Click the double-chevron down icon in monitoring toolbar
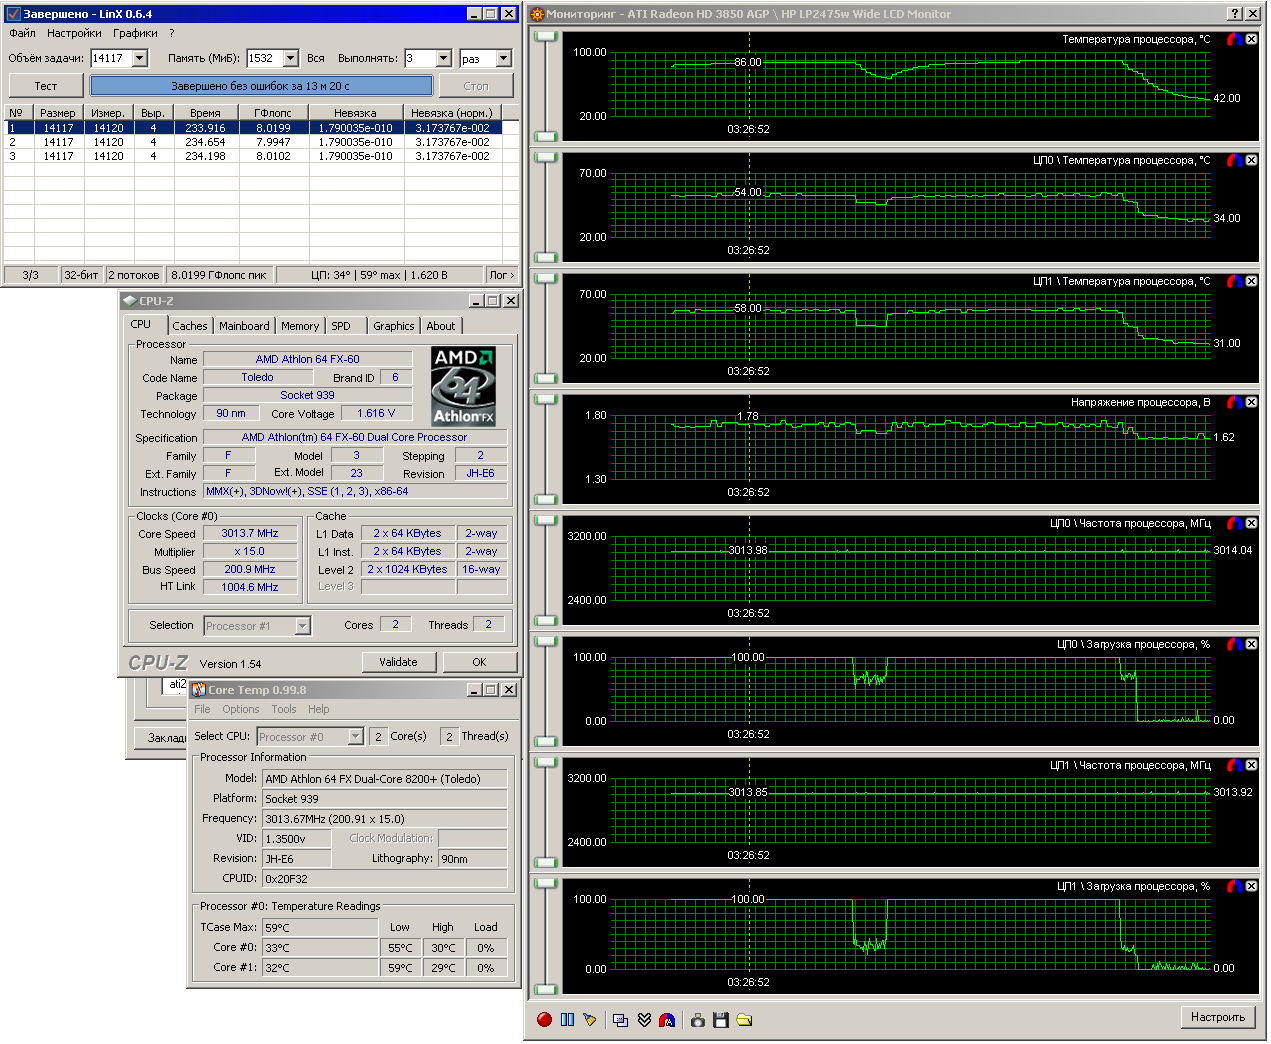The width and height of the screenshot is (1271, 1044). tap(644, 1020)
